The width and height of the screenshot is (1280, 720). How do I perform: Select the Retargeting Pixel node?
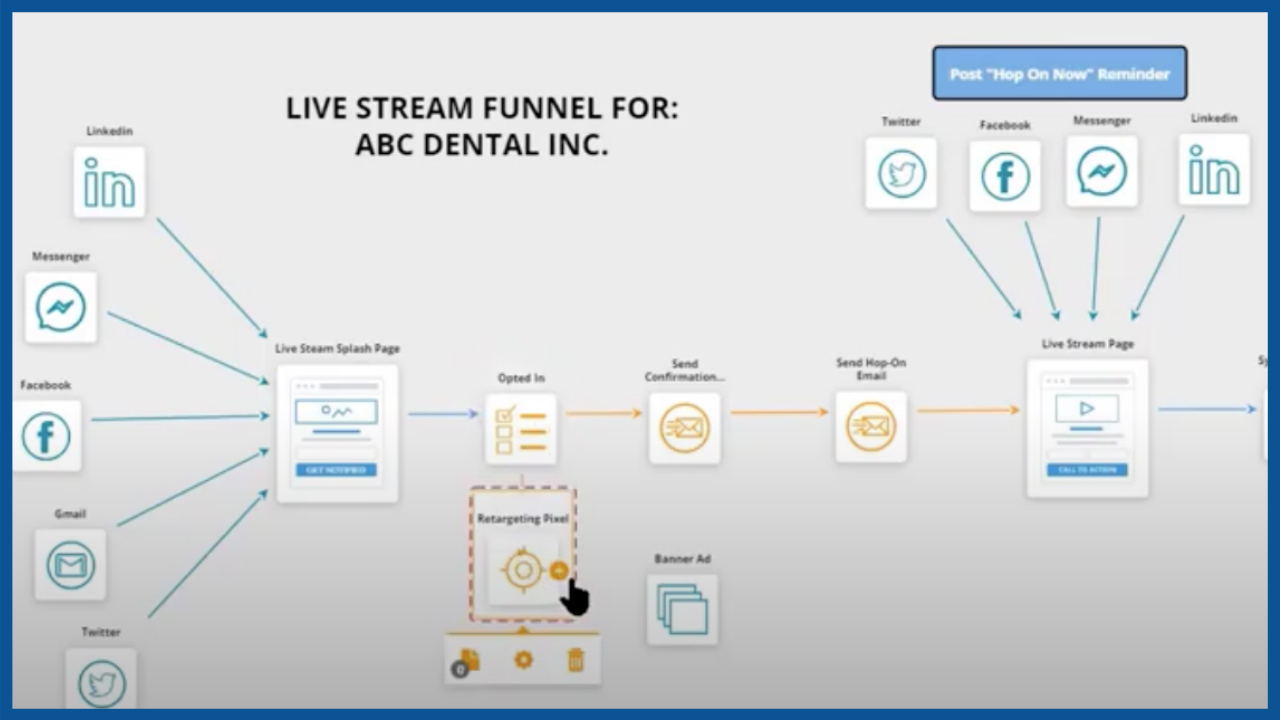point(520,570)
